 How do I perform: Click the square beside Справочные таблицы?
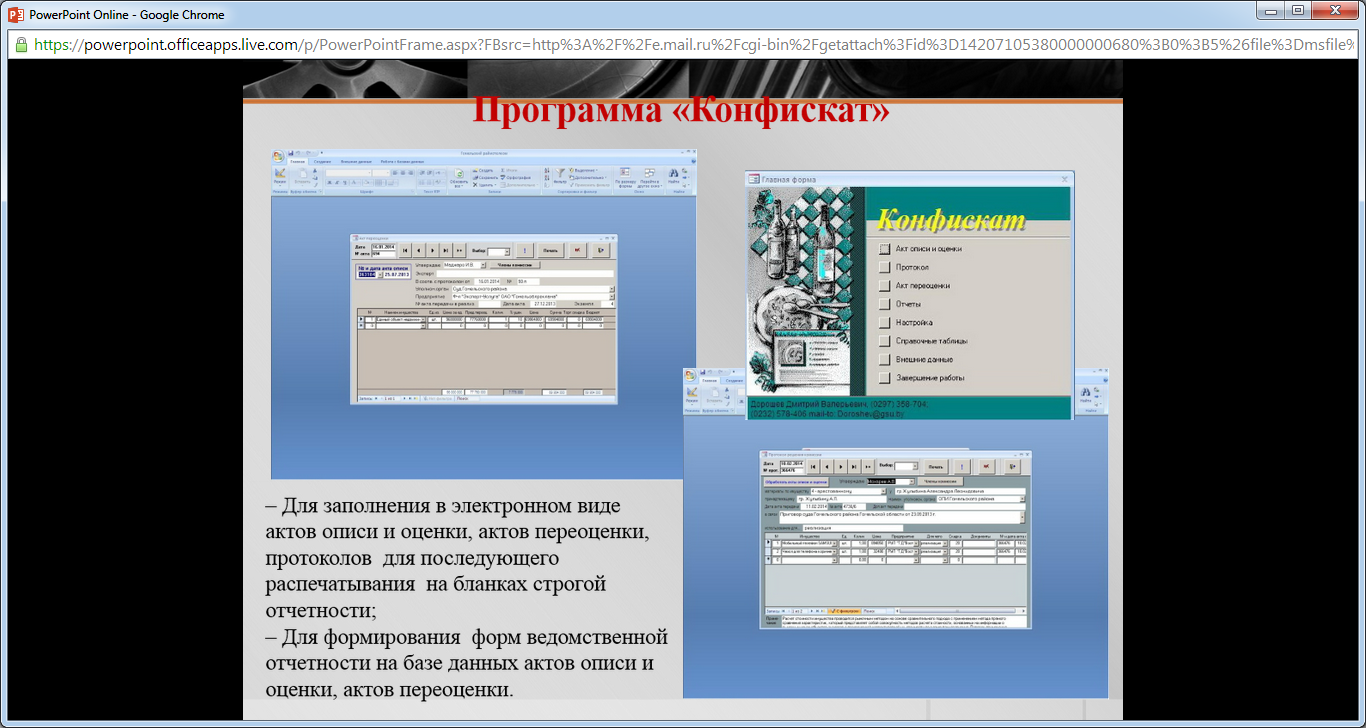click(884, 340)
